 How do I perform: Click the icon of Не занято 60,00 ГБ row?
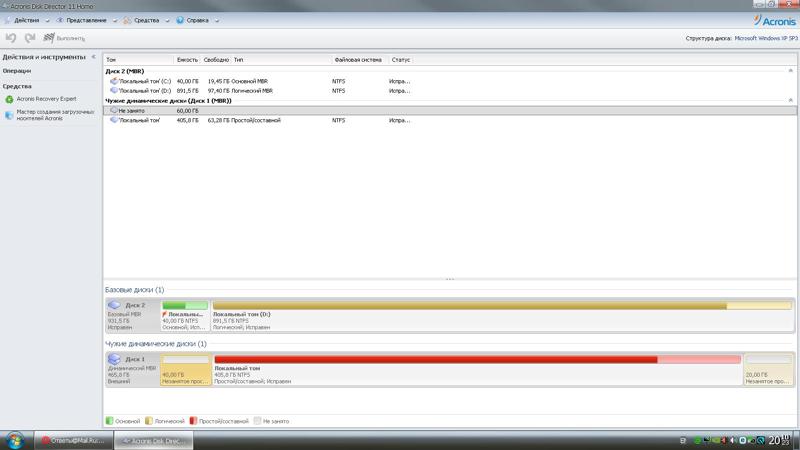(x=114, y=110)
